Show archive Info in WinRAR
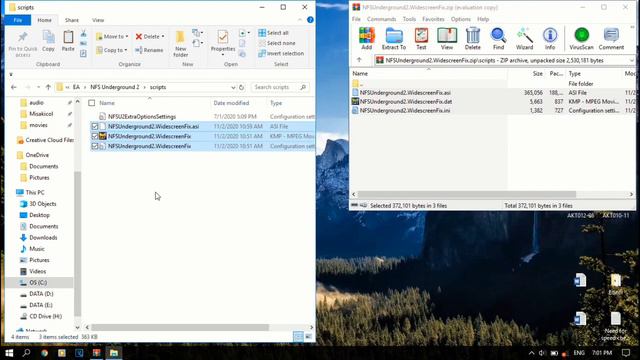The height and width of the screenshot is (360, 640). pyautogui.click(x=550, y=38)
